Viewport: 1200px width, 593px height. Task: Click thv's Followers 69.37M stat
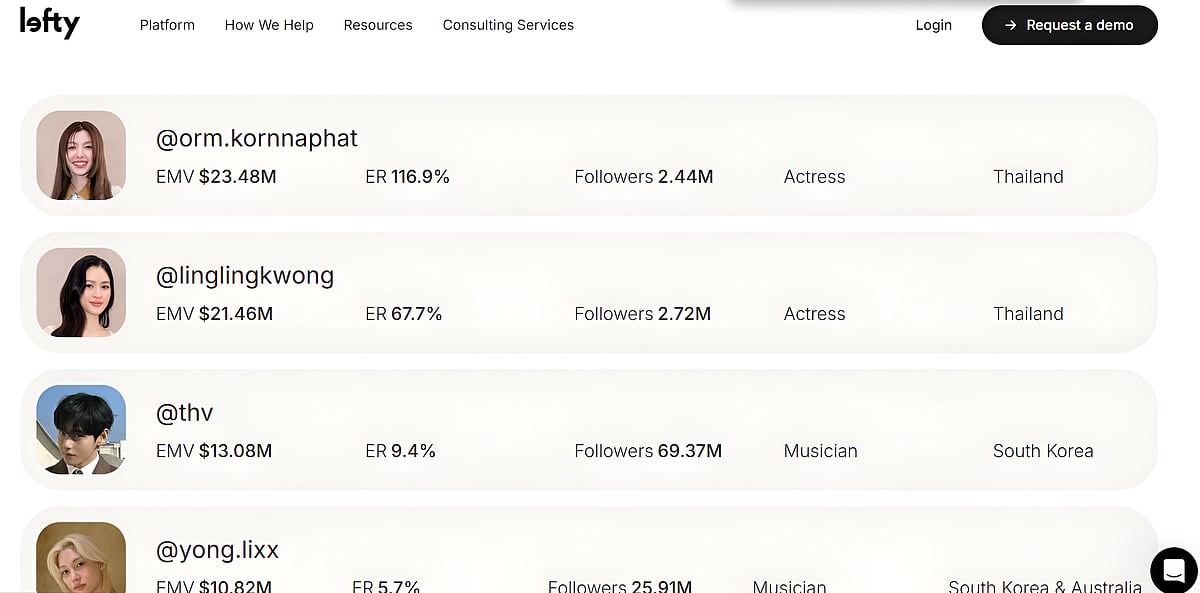[648, 451]
